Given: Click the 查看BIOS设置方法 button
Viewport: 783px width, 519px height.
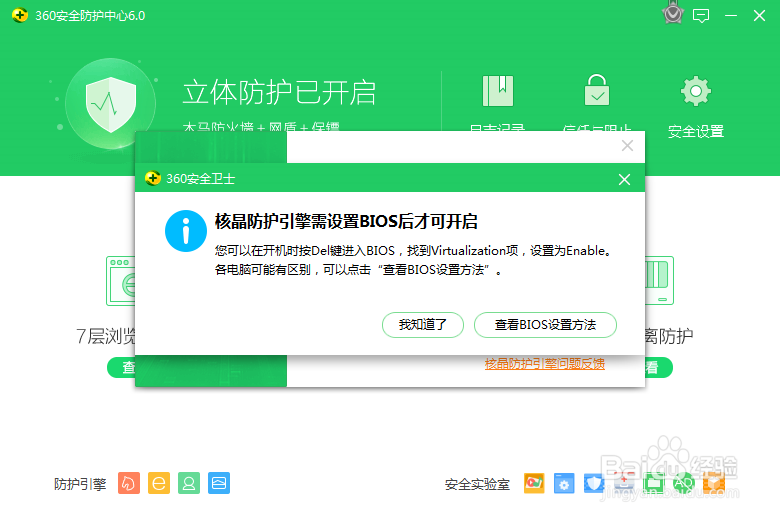Looking at the screenshot, I should click(545, 325).
